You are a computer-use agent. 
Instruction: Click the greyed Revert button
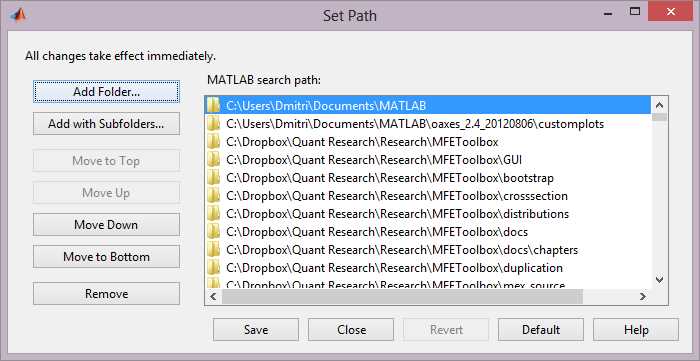pyautogui.click(x=446, y=330)
